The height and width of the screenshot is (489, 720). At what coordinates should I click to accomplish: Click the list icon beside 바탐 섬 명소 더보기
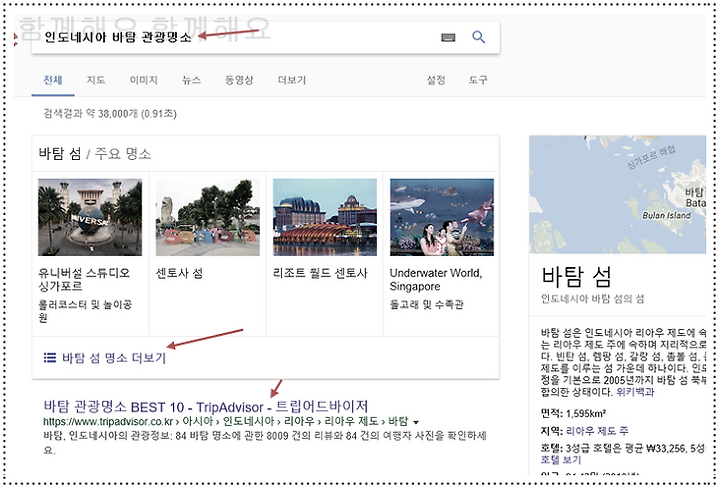[50, 357]
